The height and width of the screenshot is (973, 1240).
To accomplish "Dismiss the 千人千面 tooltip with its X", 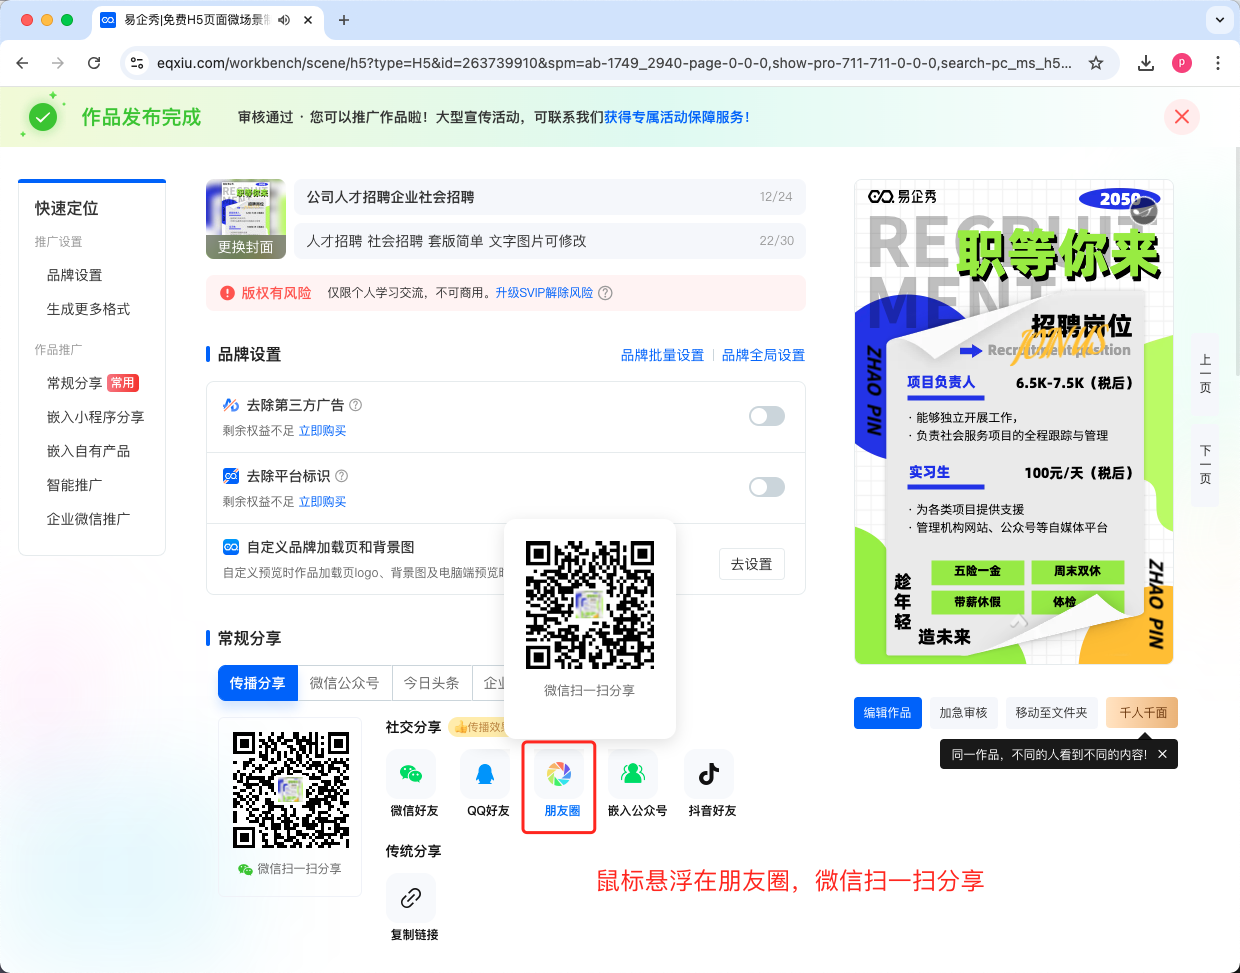I will [x=1162, y=754].
